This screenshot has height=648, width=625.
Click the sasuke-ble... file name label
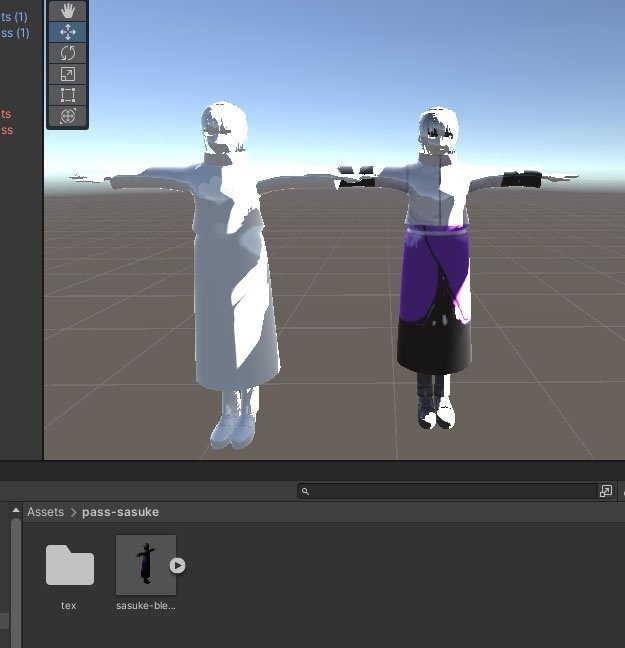(146, 605)
